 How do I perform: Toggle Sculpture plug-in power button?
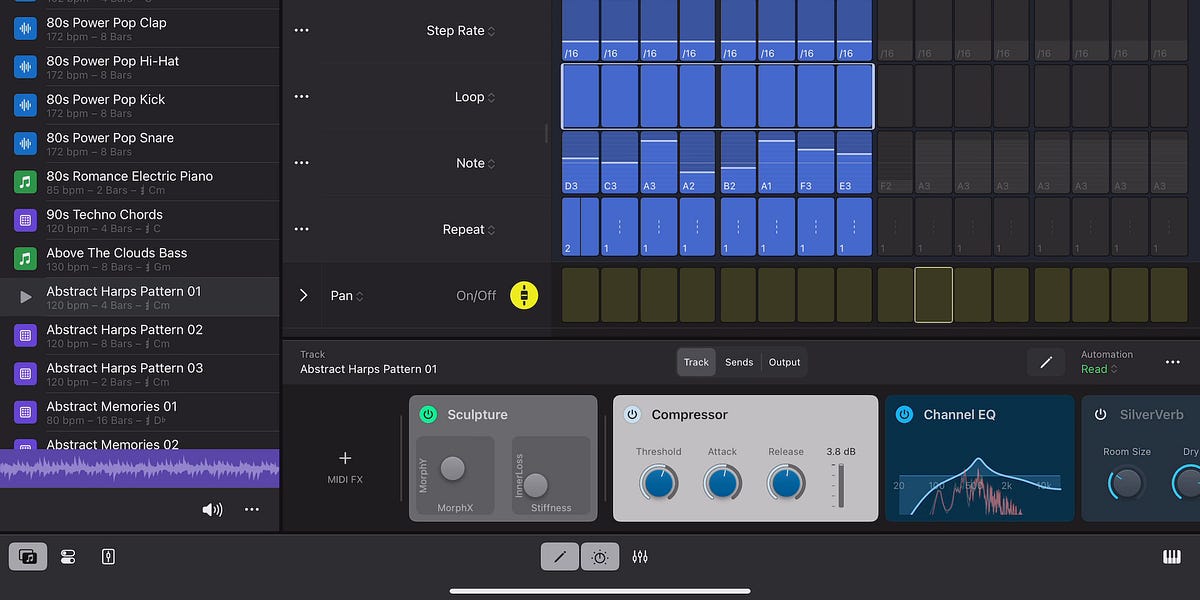point(428,414)
